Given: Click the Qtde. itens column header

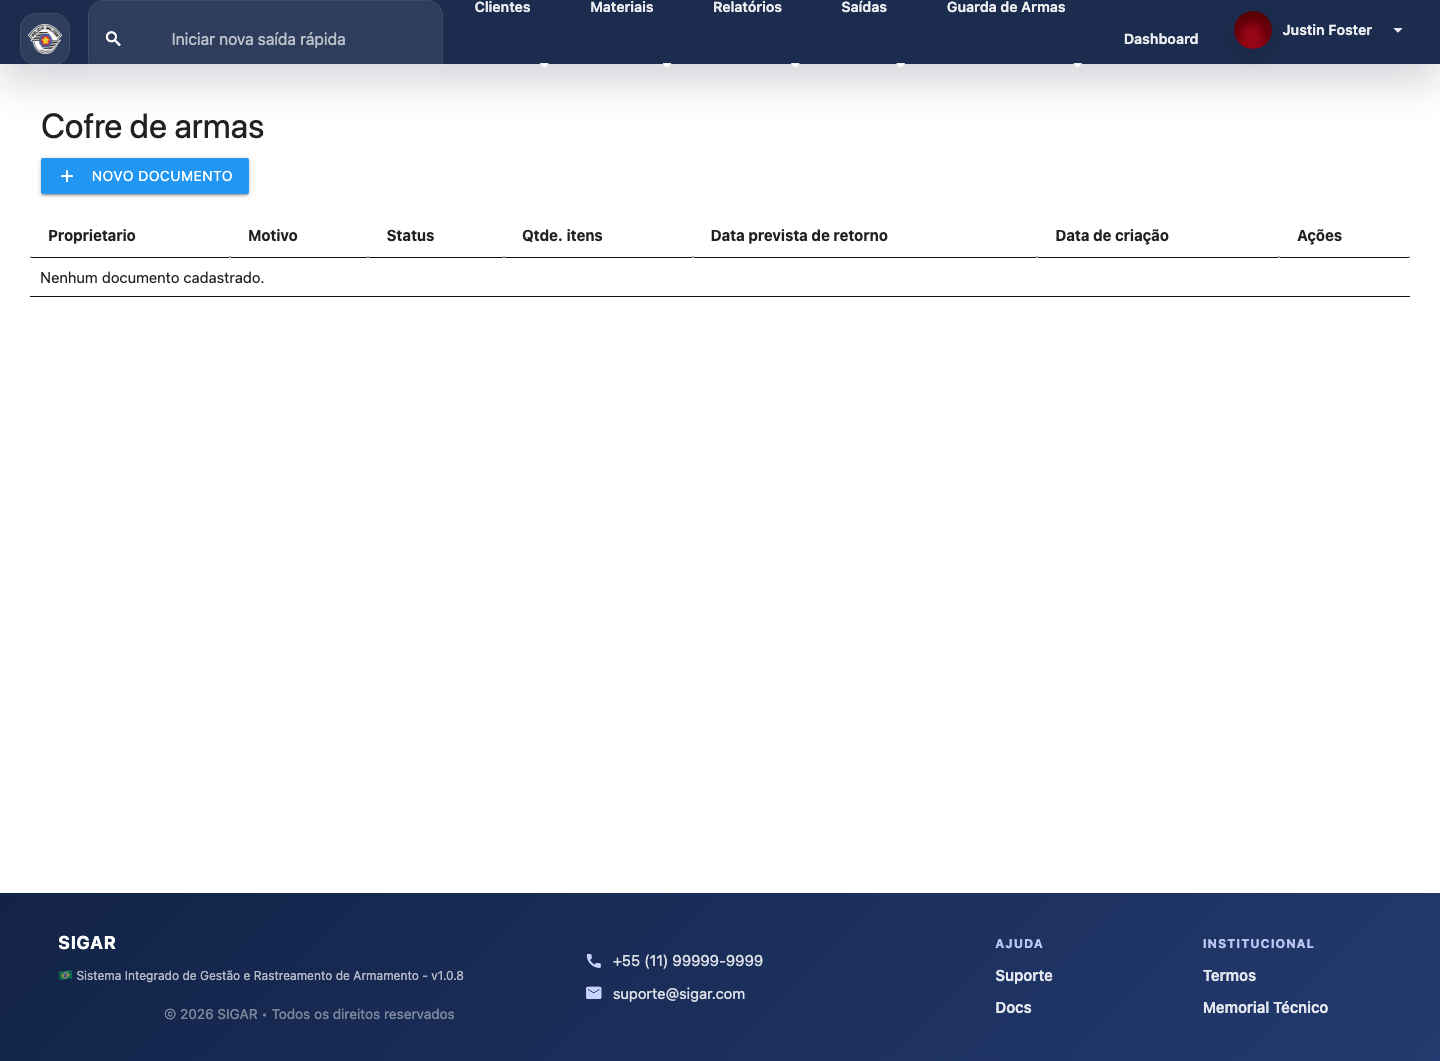Looking at the screenshot, I should point(562,236).
